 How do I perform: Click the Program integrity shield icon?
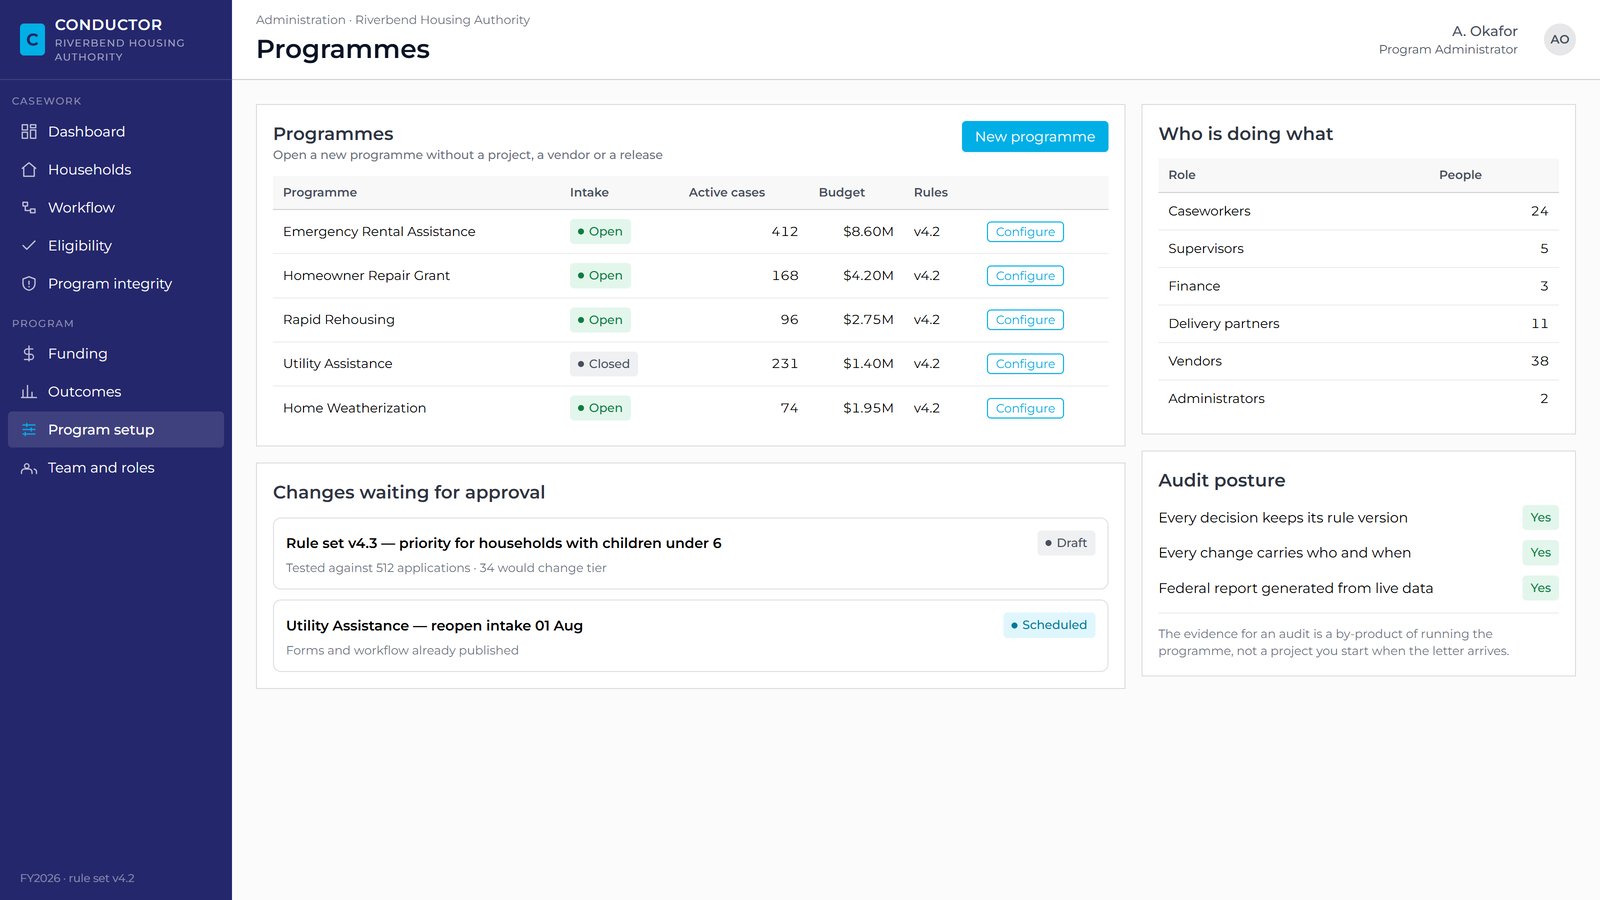(x=29, y=283)
